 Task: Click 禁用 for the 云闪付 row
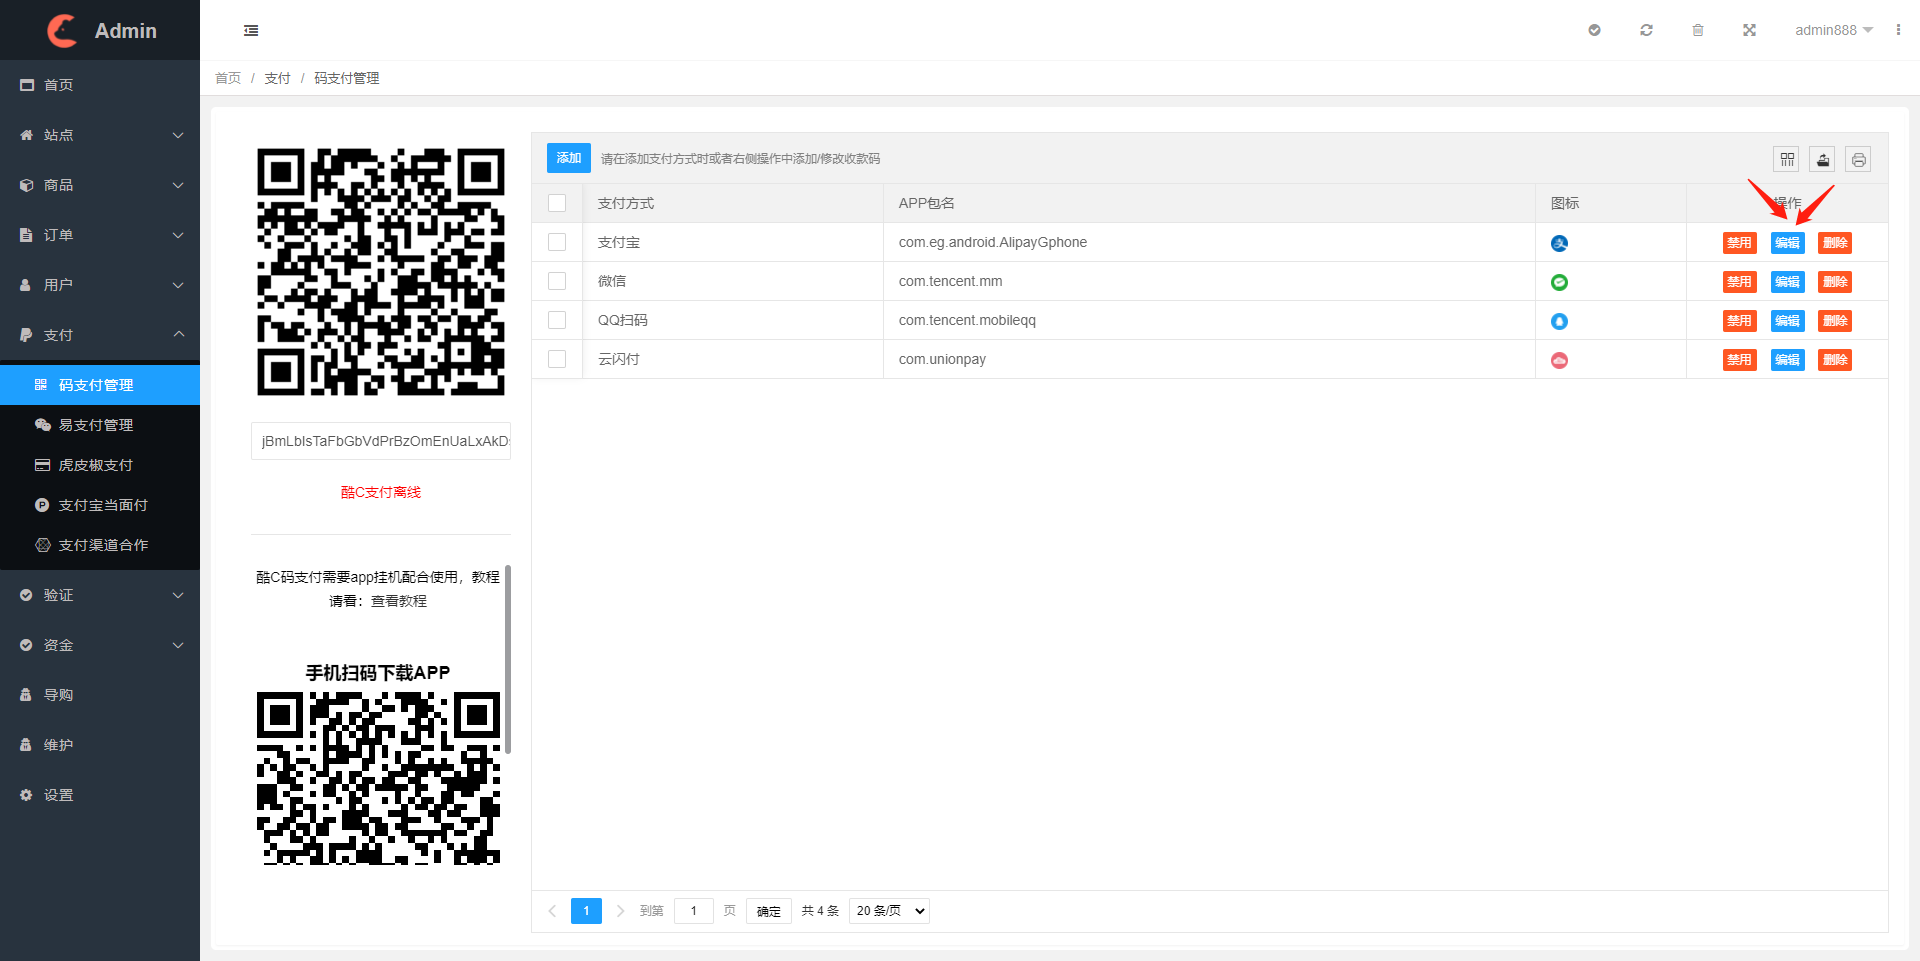(1739, 360)
